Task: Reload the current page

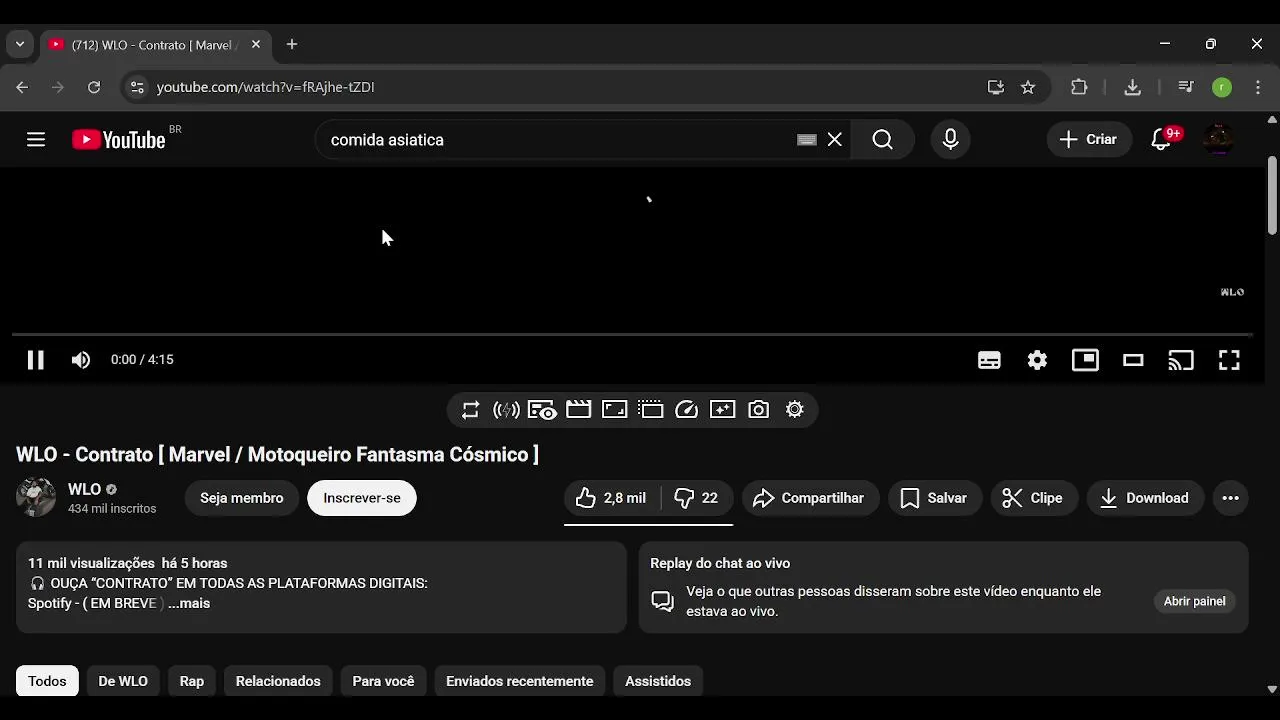Action: click(94, 87)
